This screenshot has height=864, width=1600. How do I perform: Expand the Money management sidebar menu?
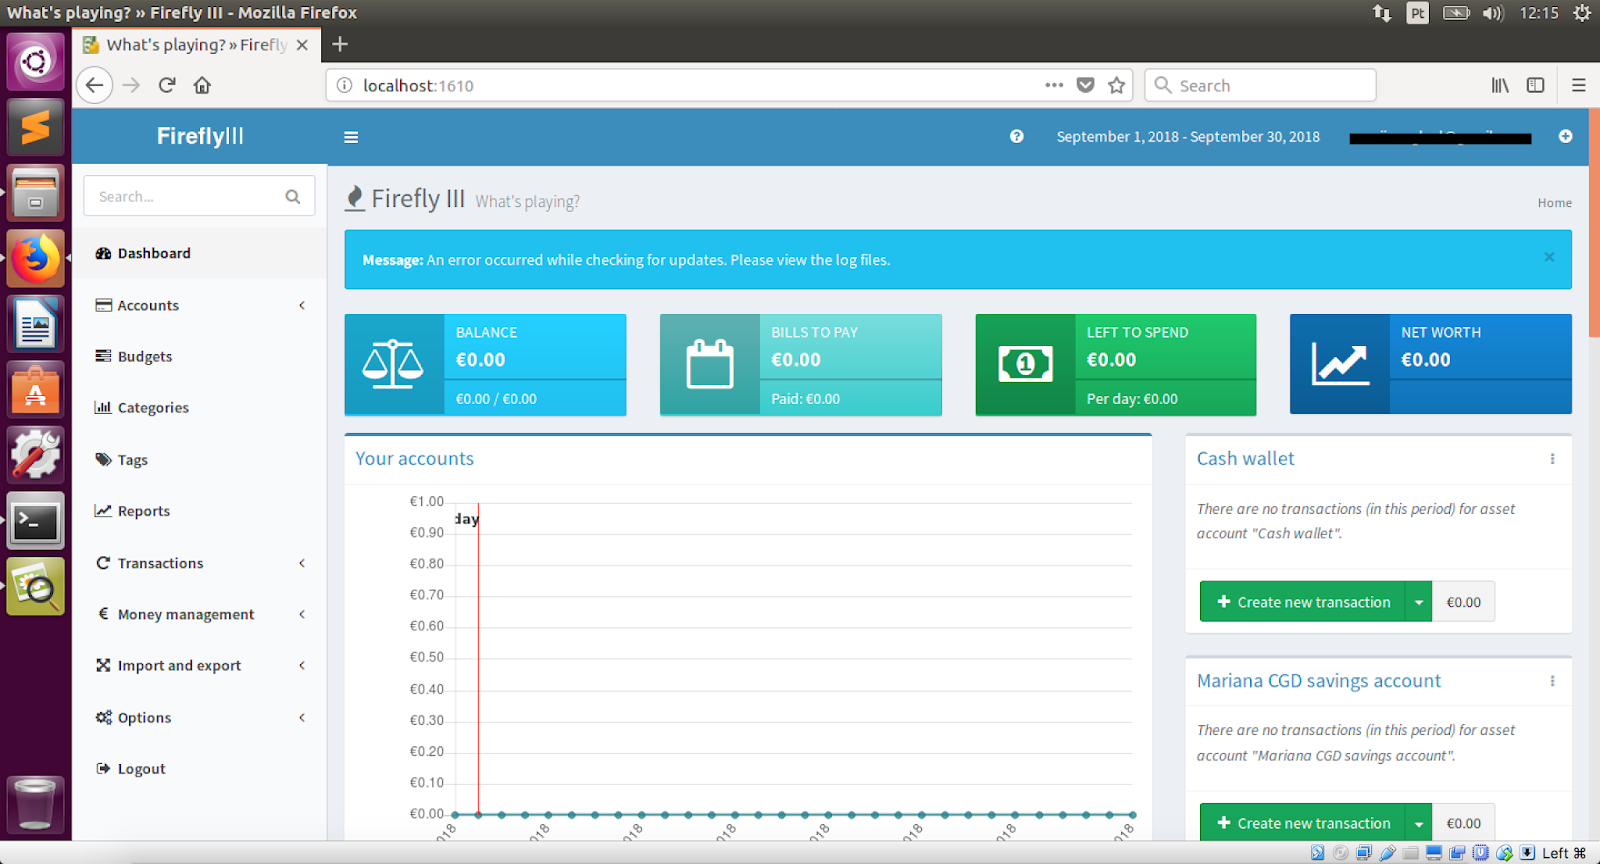coord(199,614)
